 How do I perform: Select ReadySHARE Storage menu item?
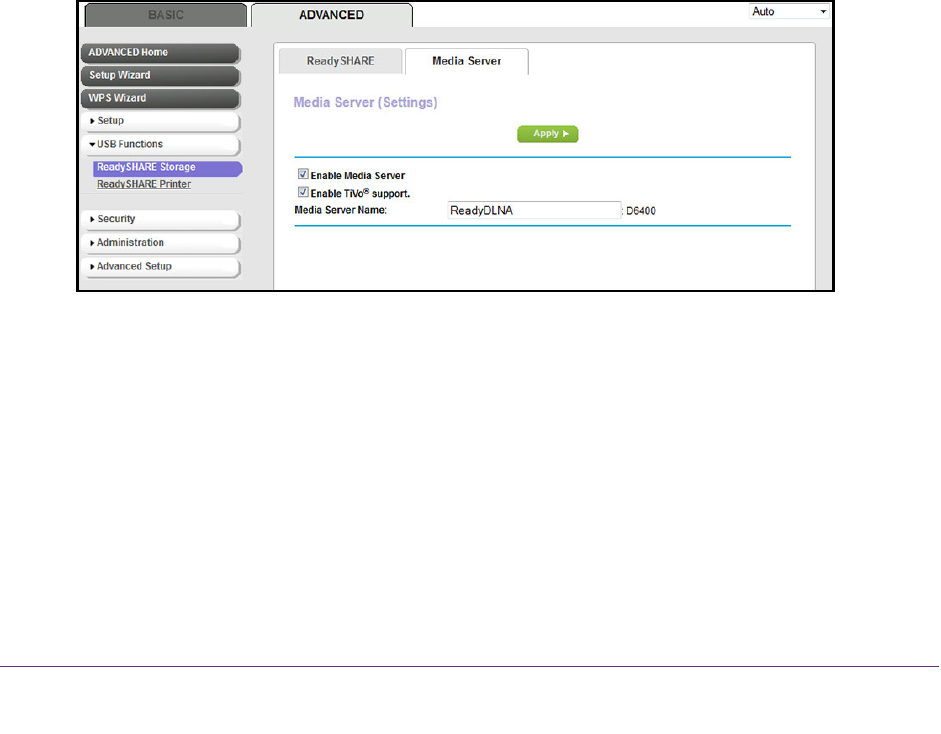[167, 167]
